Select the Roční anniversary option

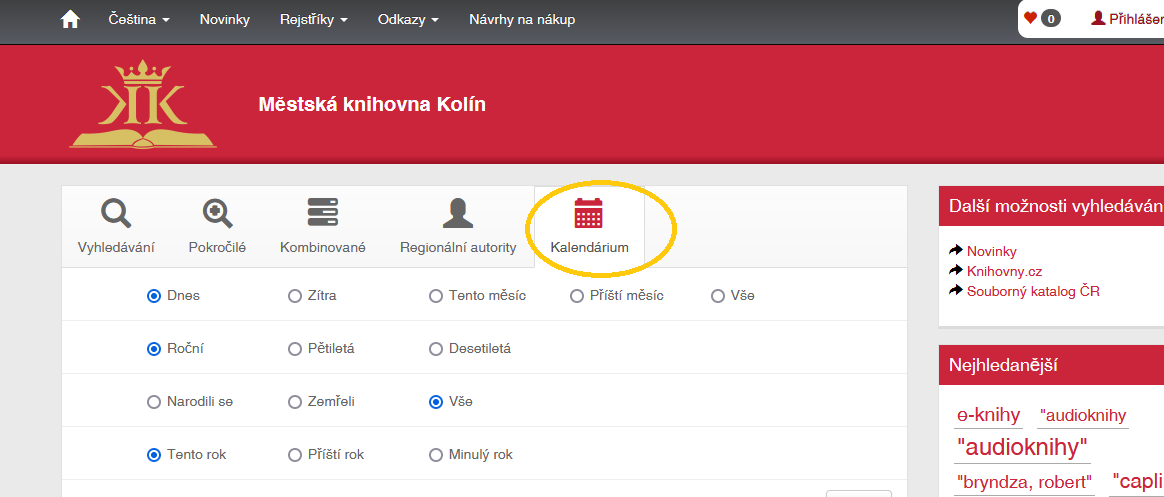pos(154,348)
